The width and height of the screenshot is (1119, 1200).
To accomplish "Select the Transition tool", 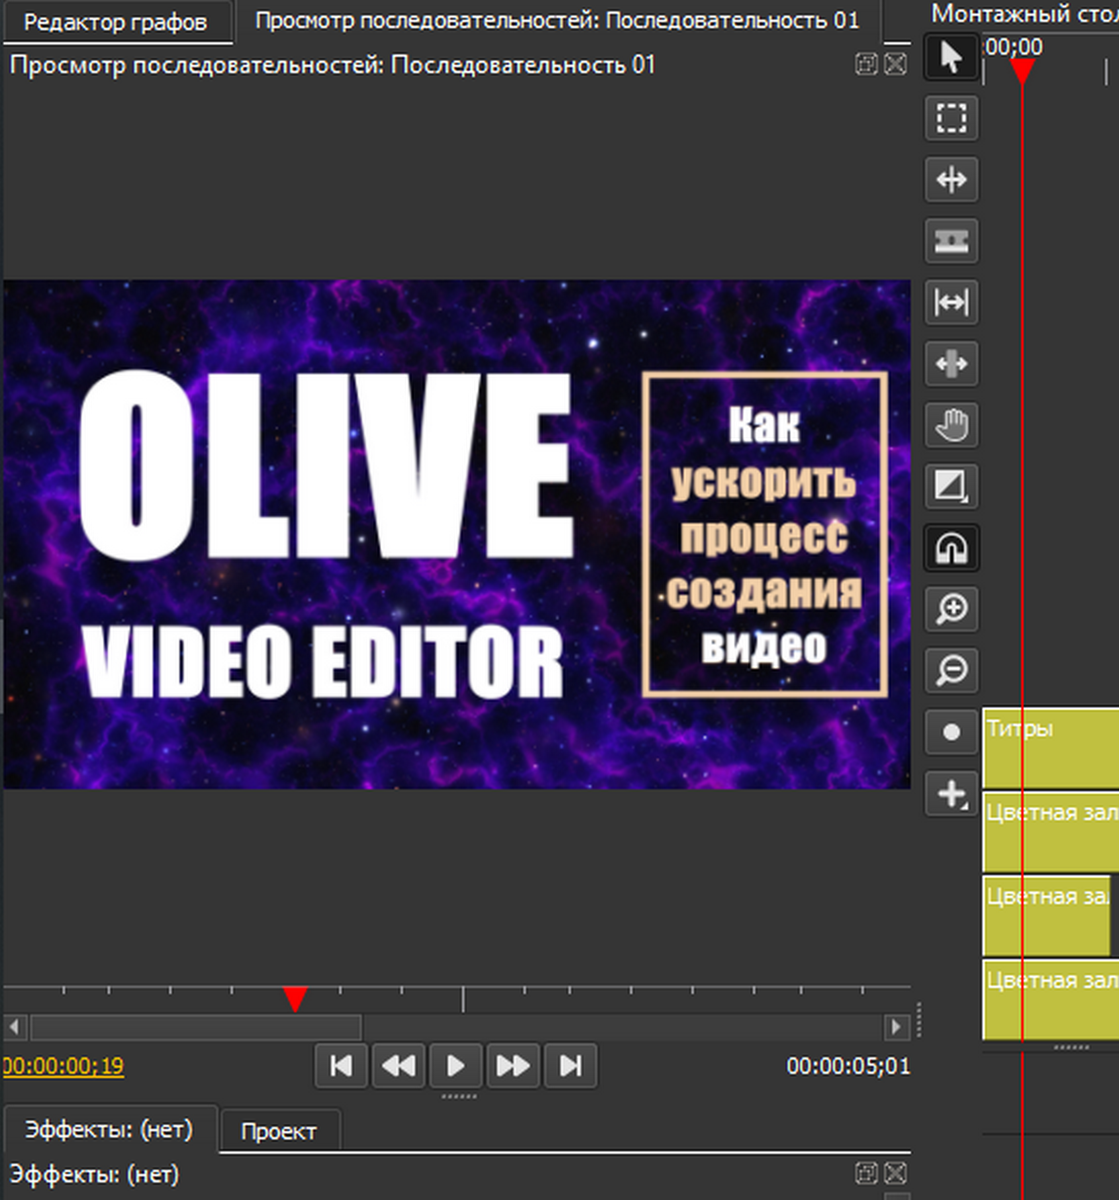I will [x=951, y=486].
